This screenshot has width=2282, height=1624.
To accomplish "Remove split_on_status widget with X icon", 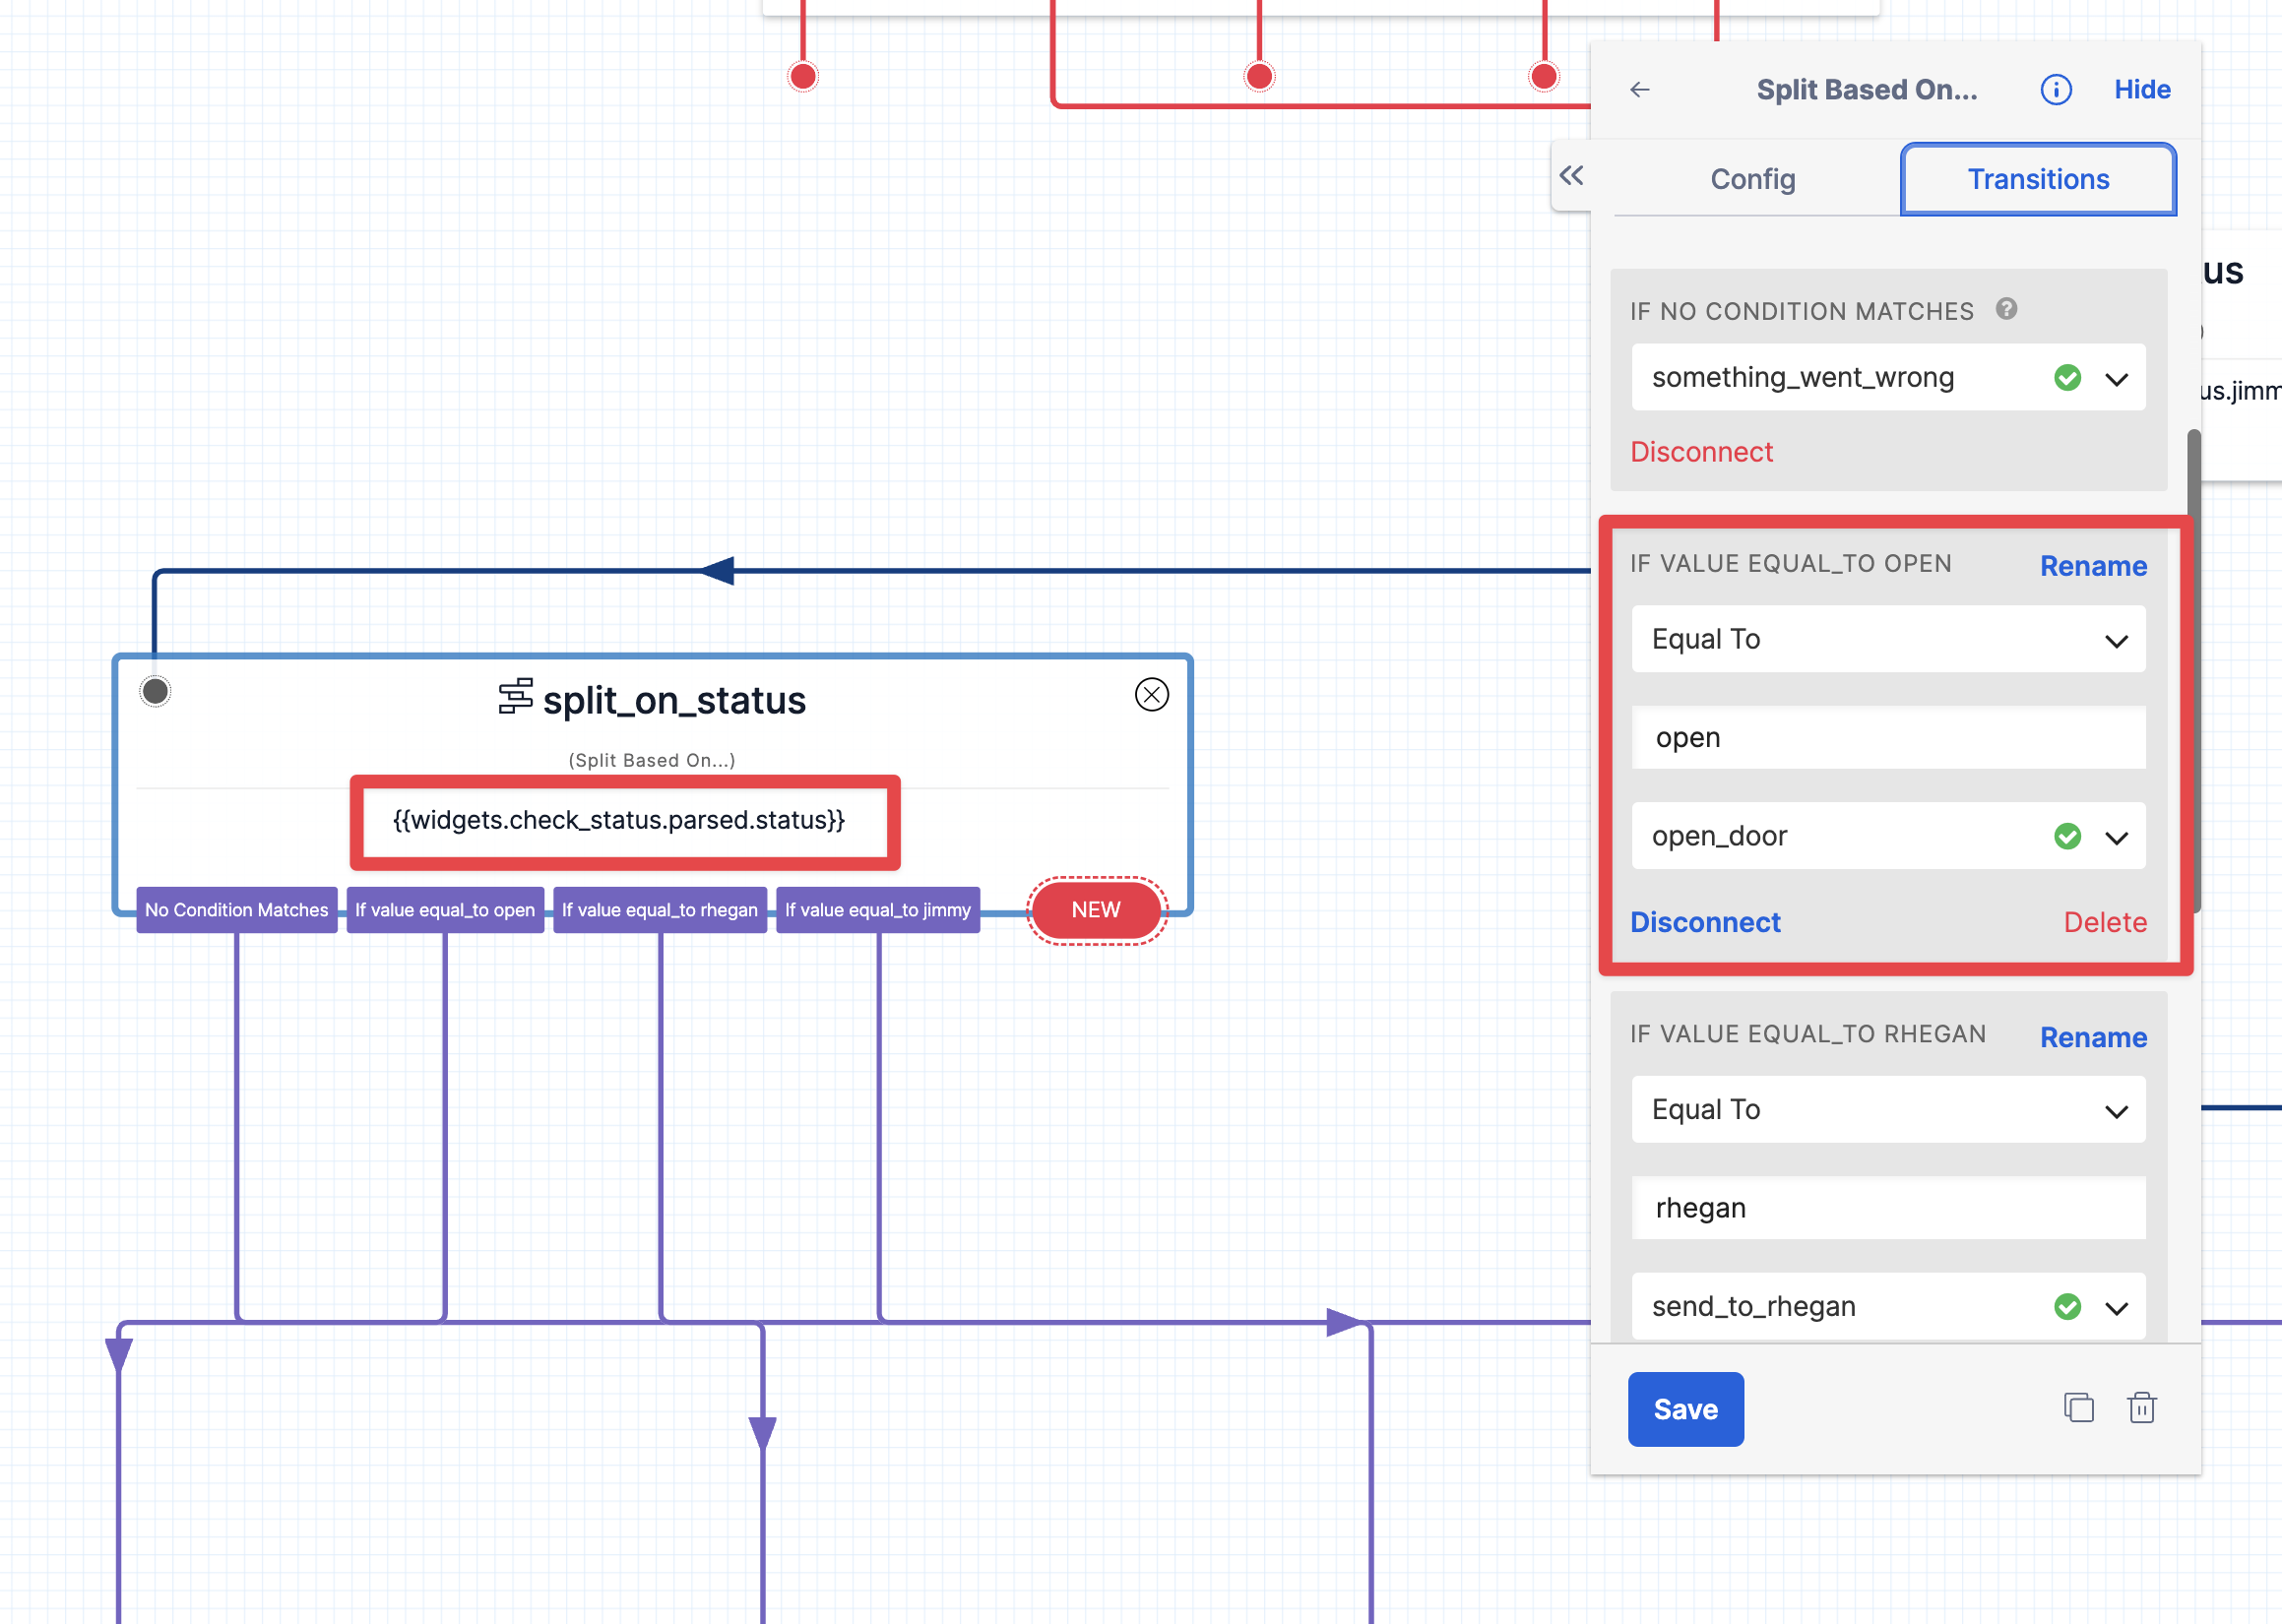I will click(x=1151, y=694).
